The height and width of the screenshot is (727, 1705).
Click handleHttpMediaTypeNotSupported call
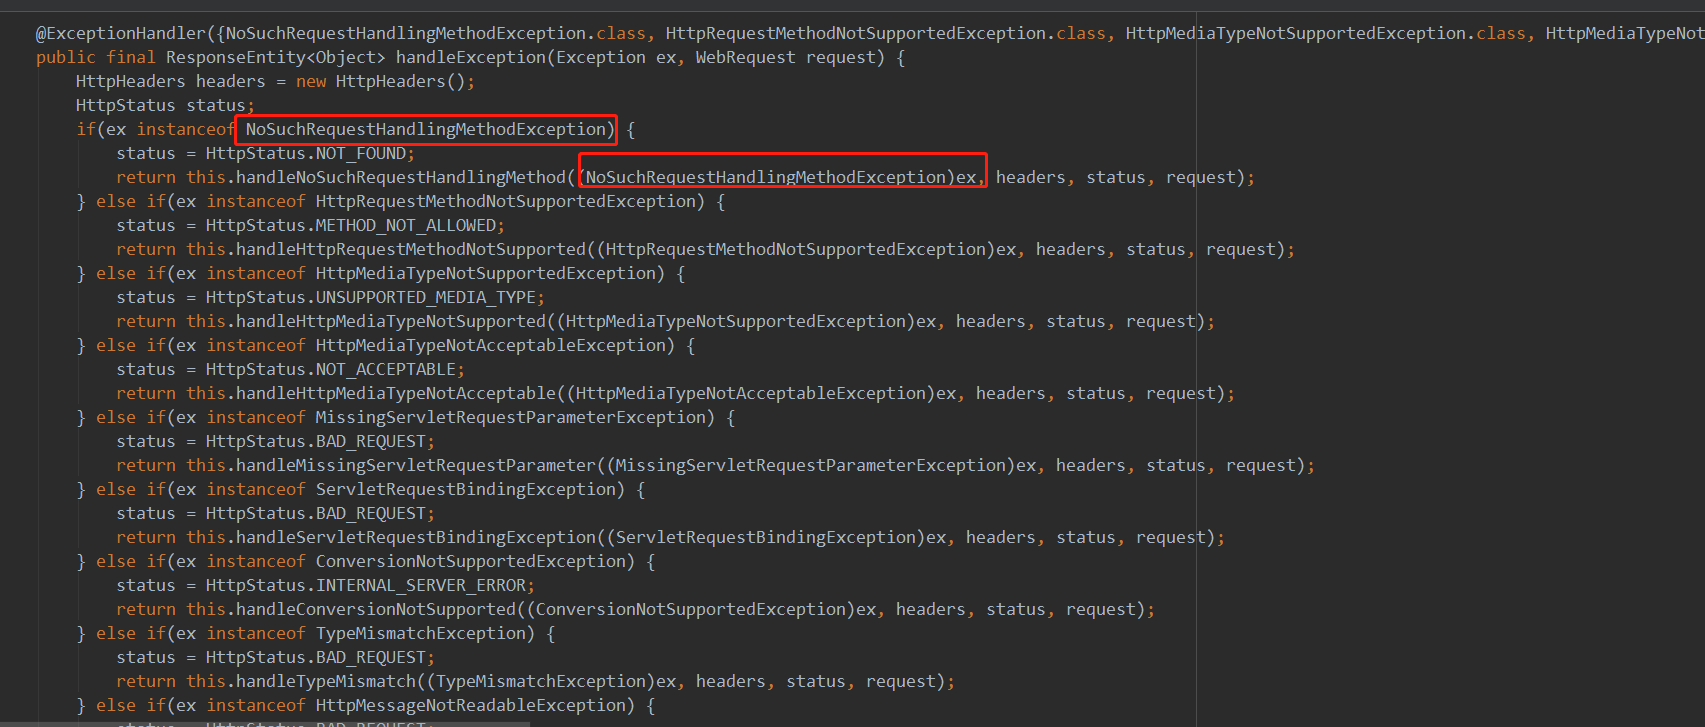pos(390,321)
